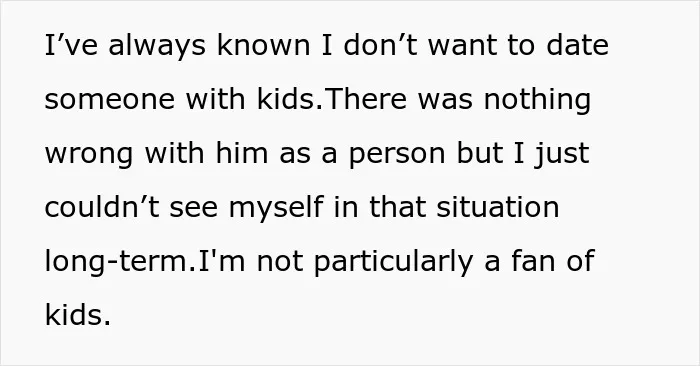
Task: Click the word "situation"
Action: pos(497,206)
